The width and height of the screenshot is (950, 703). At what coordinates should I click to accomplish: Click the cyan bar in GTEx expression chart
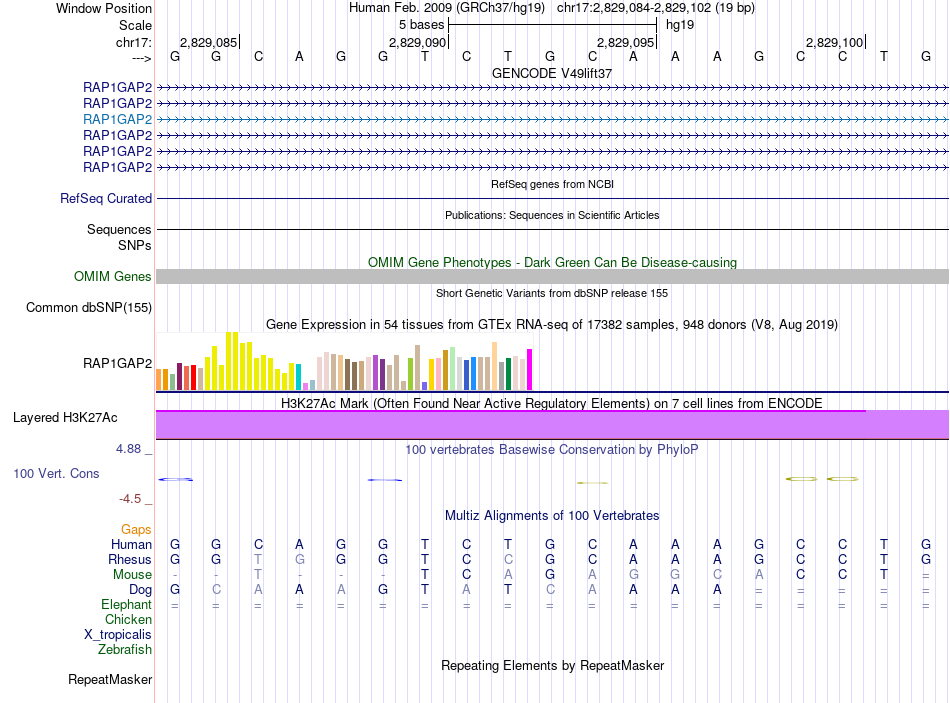coord(298,376)
